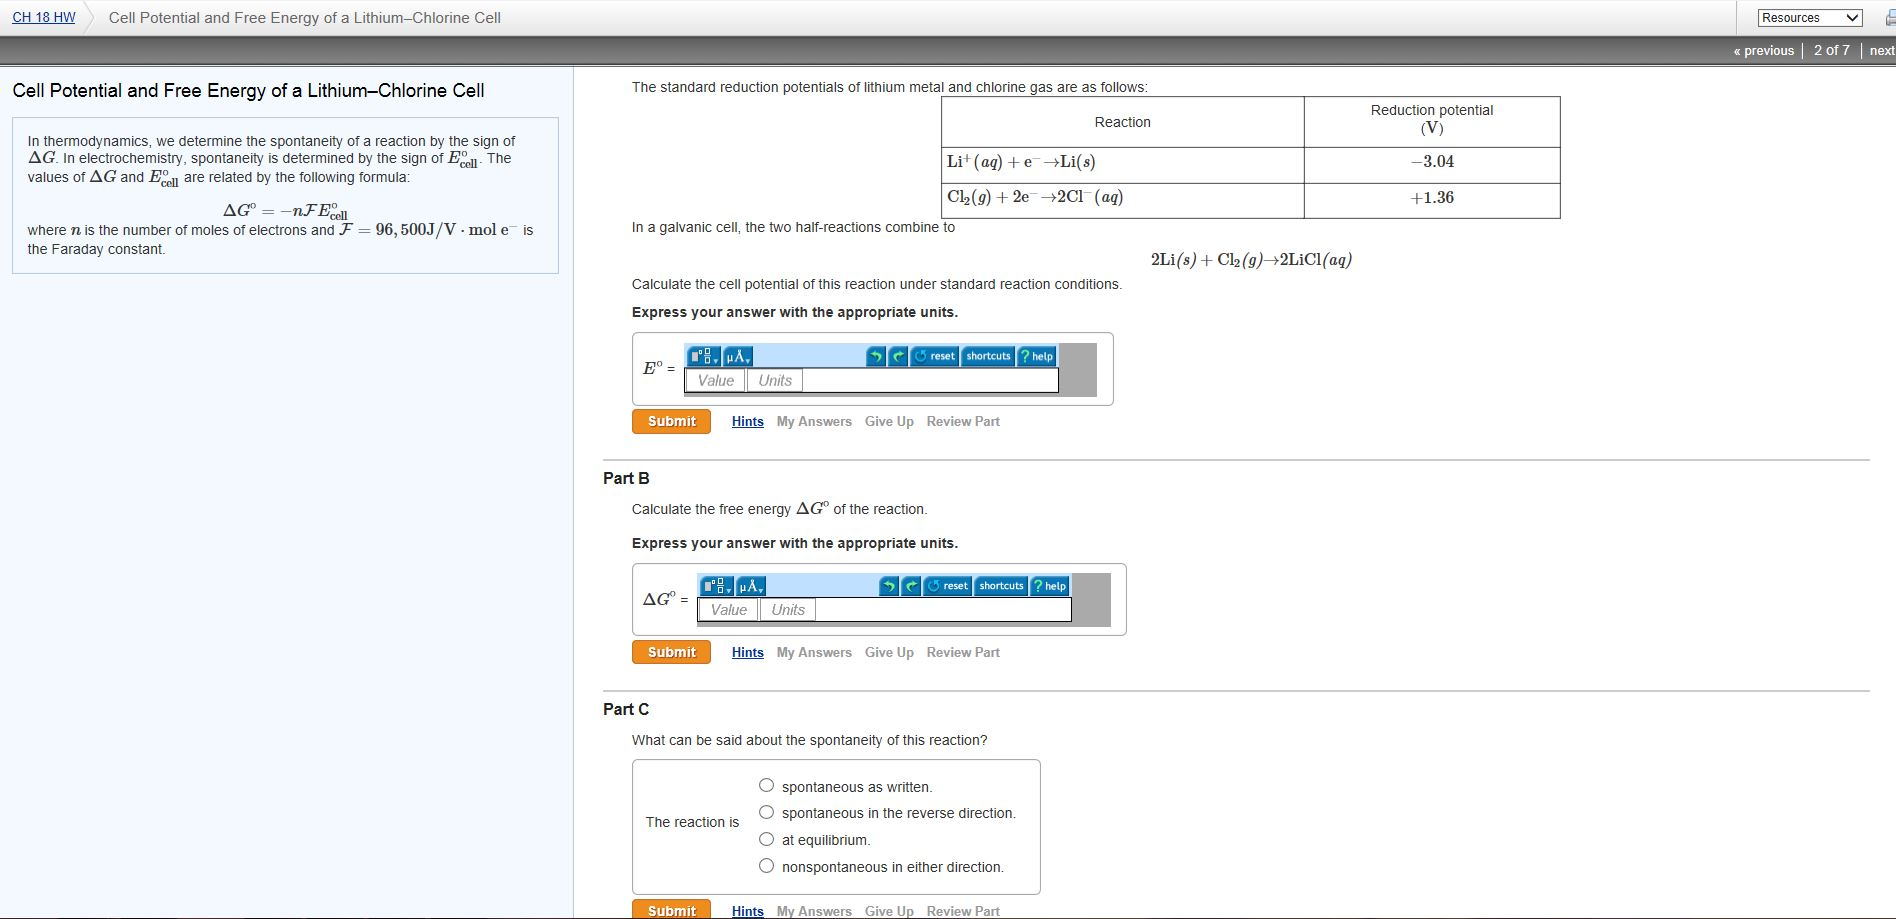Redo in the ΔG° answer toolbar
The height and width of the screenshot is (919, 1896).
click(912, 586)
